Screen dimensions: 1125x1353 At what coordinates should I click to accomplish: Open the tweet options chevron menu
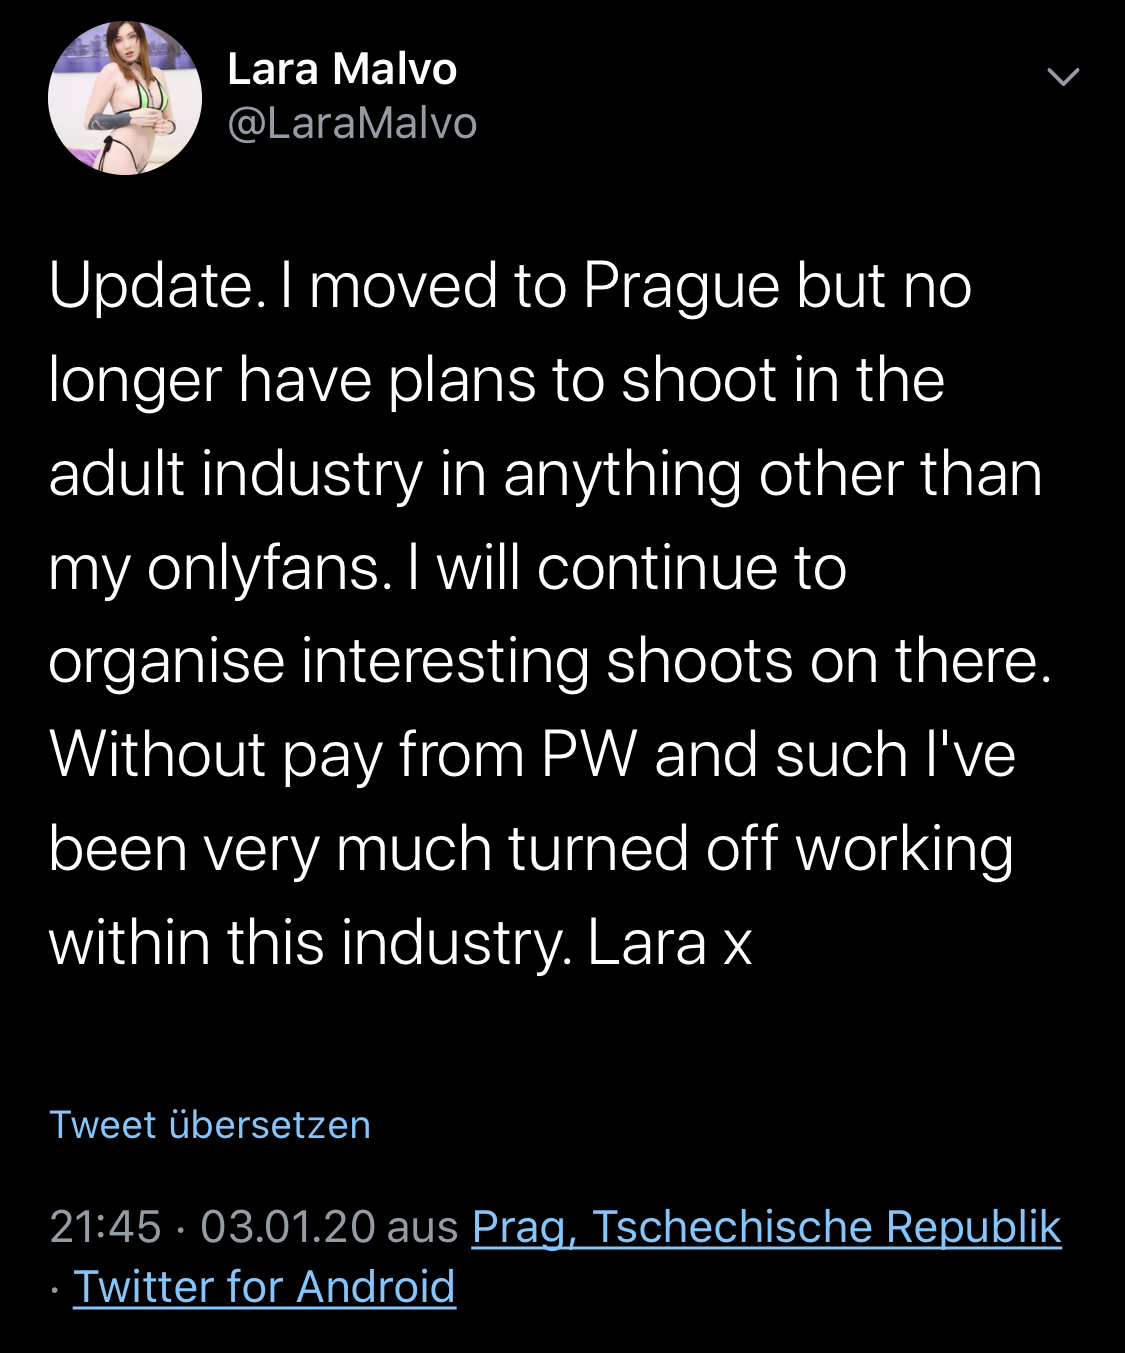(1062, 77)
